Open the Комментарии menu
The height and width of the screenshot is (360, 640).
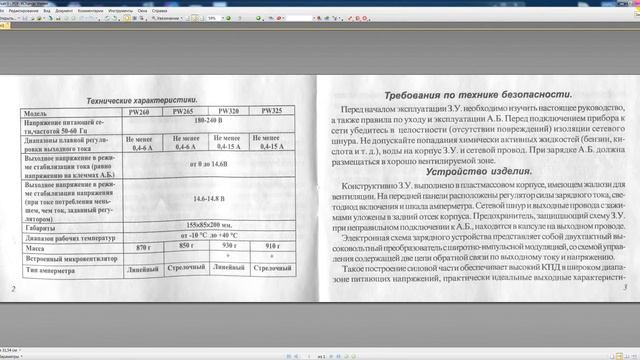point(90,11)
